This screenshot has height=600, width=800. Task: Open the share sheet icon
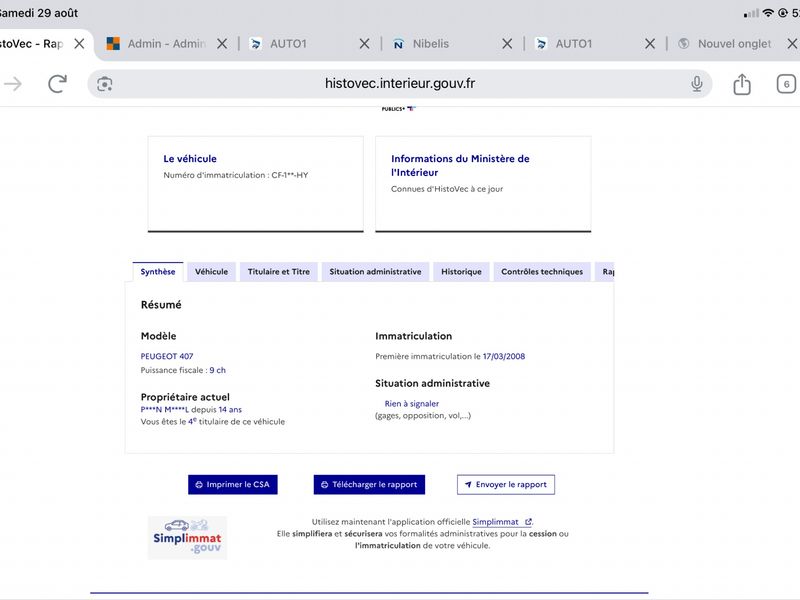[x=742, y=84]
